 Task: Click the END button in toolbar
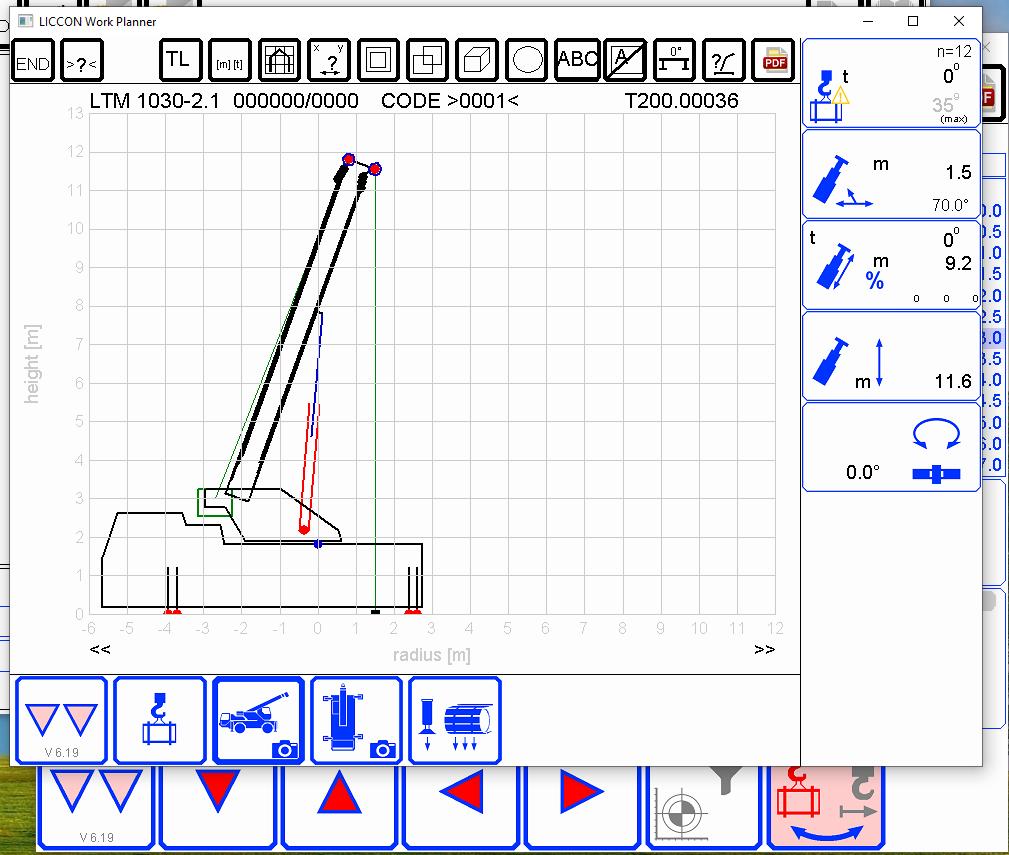(32, 60)
